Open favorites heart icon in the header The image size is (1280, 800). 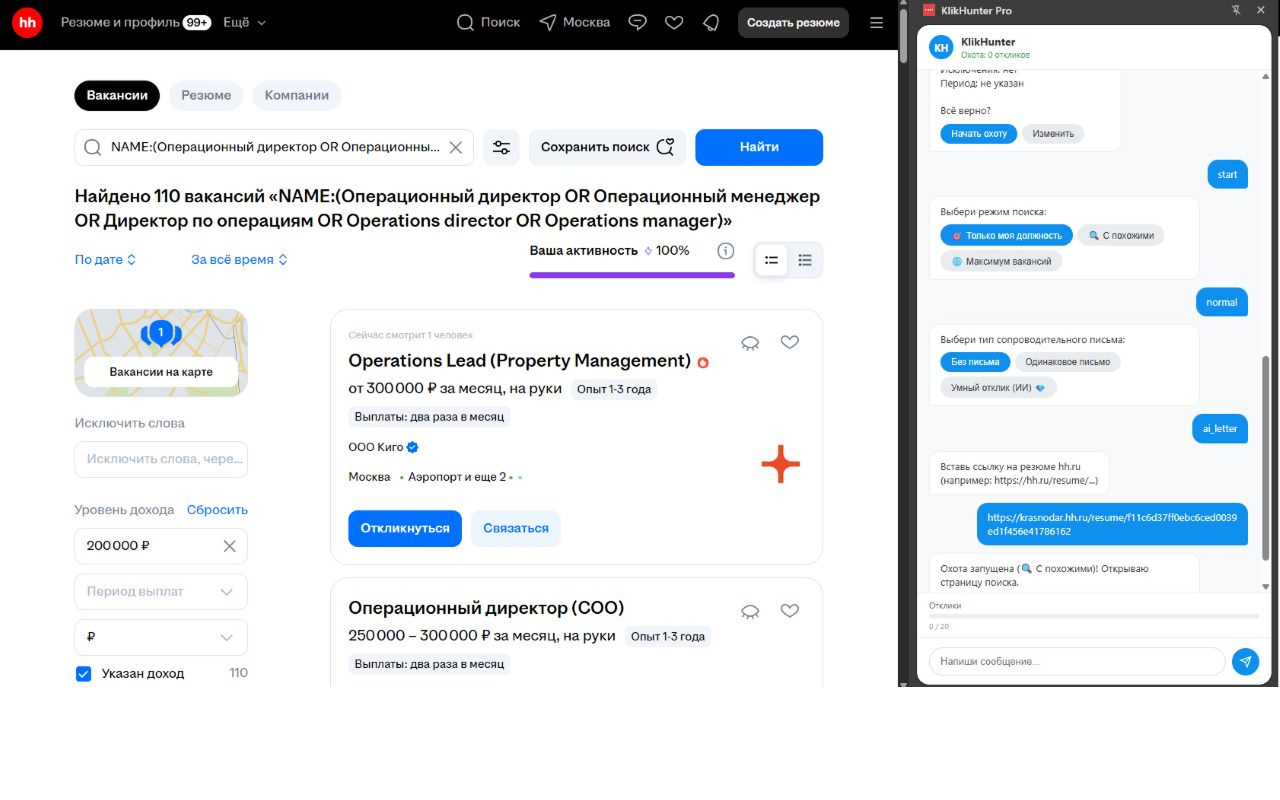pyautogui.click(x=674, y=22)
